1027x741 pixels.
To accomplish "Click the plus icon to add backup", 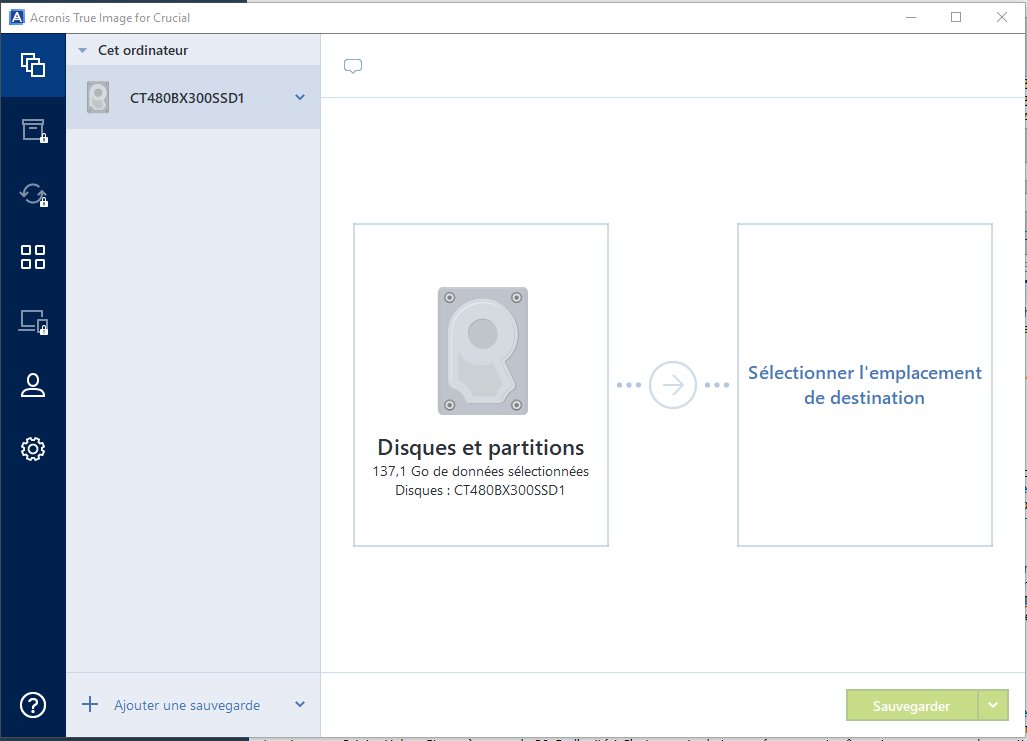I will point(90,705).
